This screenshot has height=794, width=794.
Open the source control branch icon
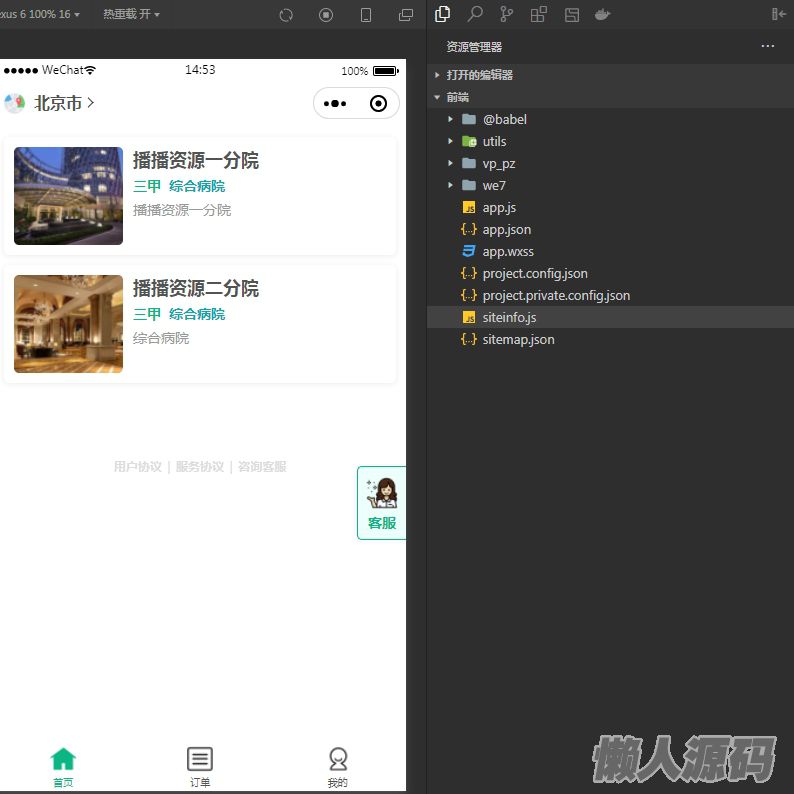coord(507,14)
